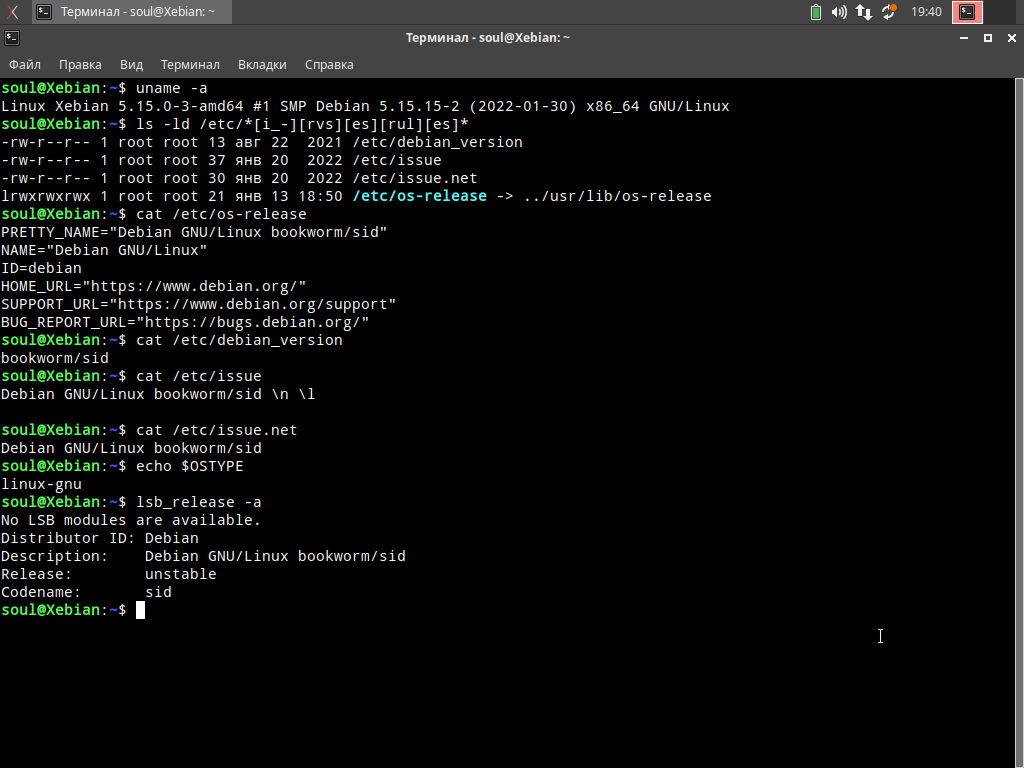Click the 'linux-gnu' output text
Viewport: 1024px width, 768px height.
(41, 484)
